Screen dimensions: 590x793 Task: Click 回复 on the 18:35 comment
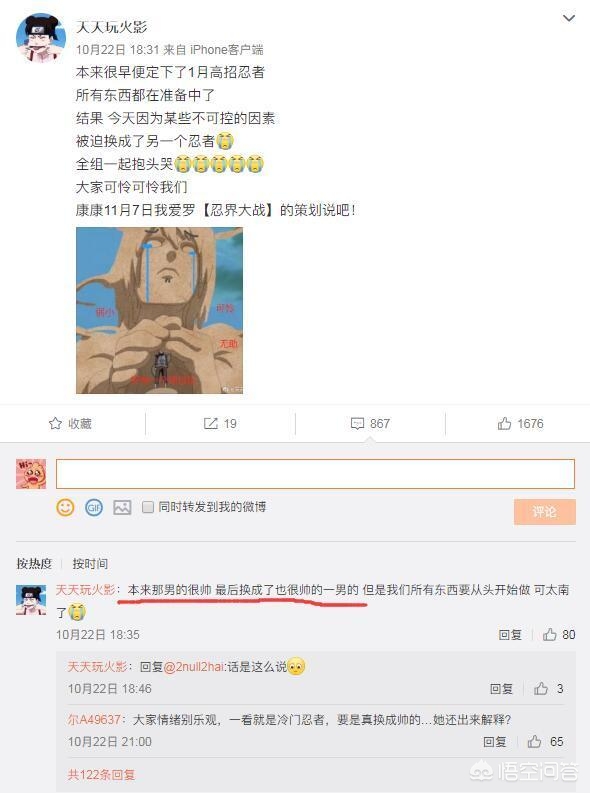pos(510,634)
